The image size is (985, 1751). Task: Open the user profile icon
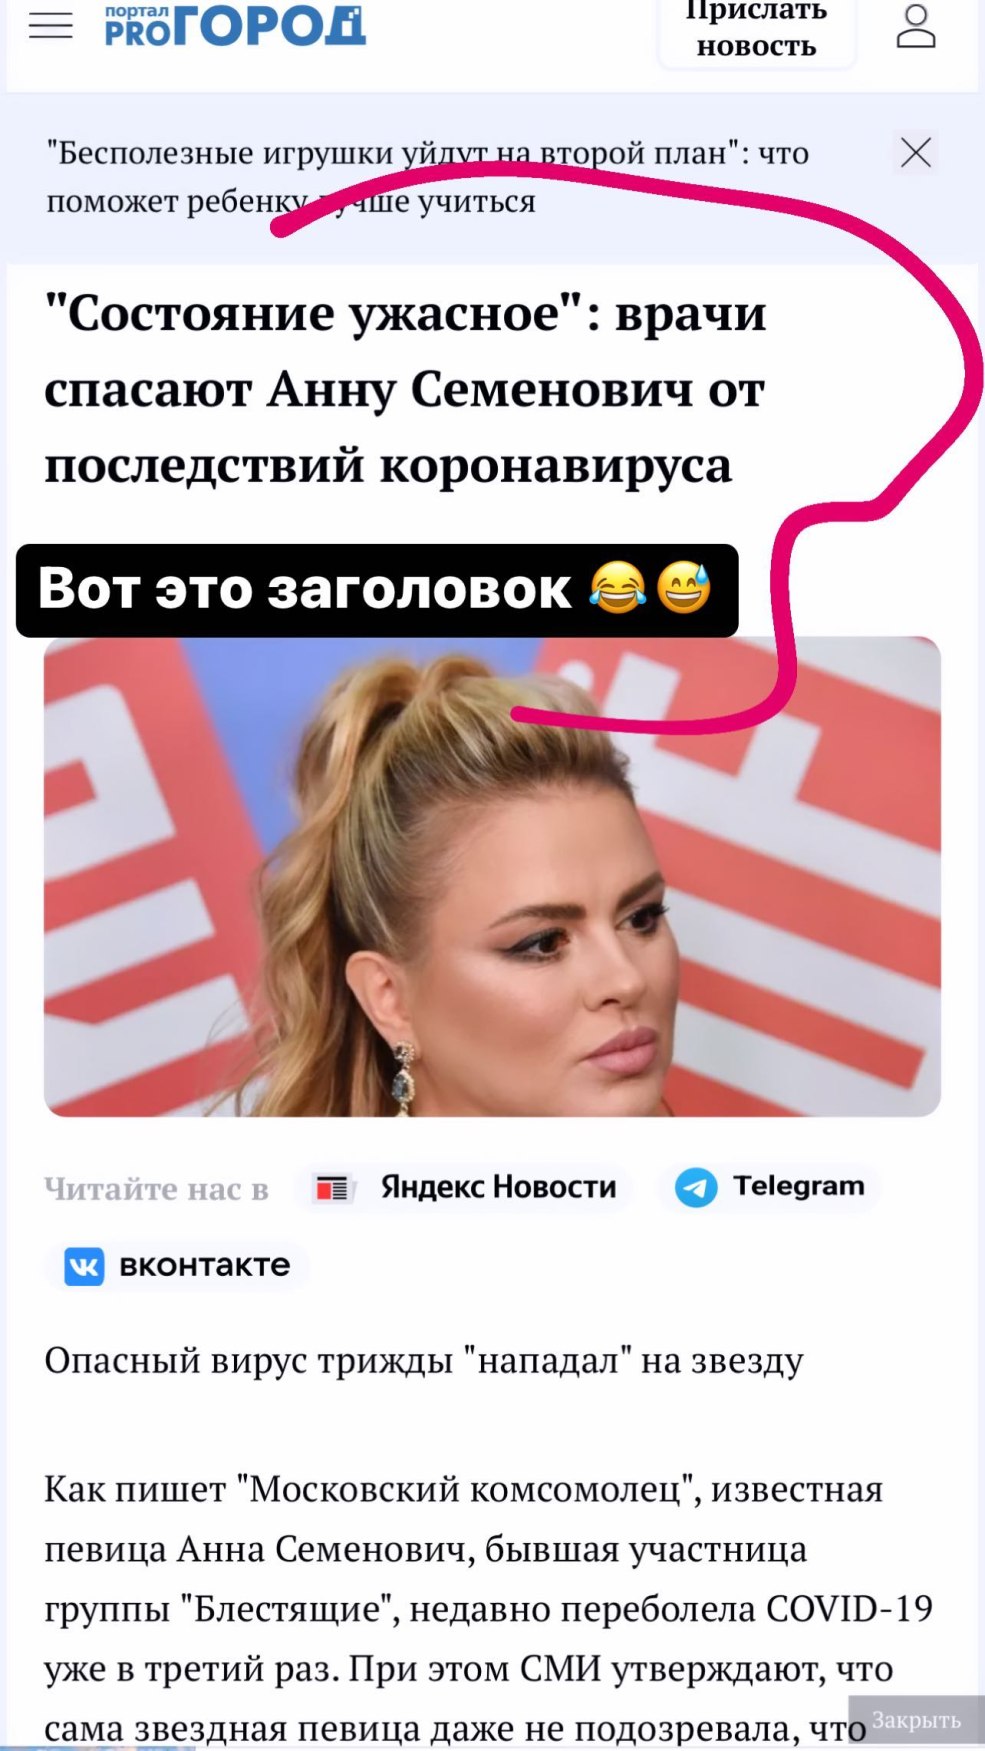(915, 26)
